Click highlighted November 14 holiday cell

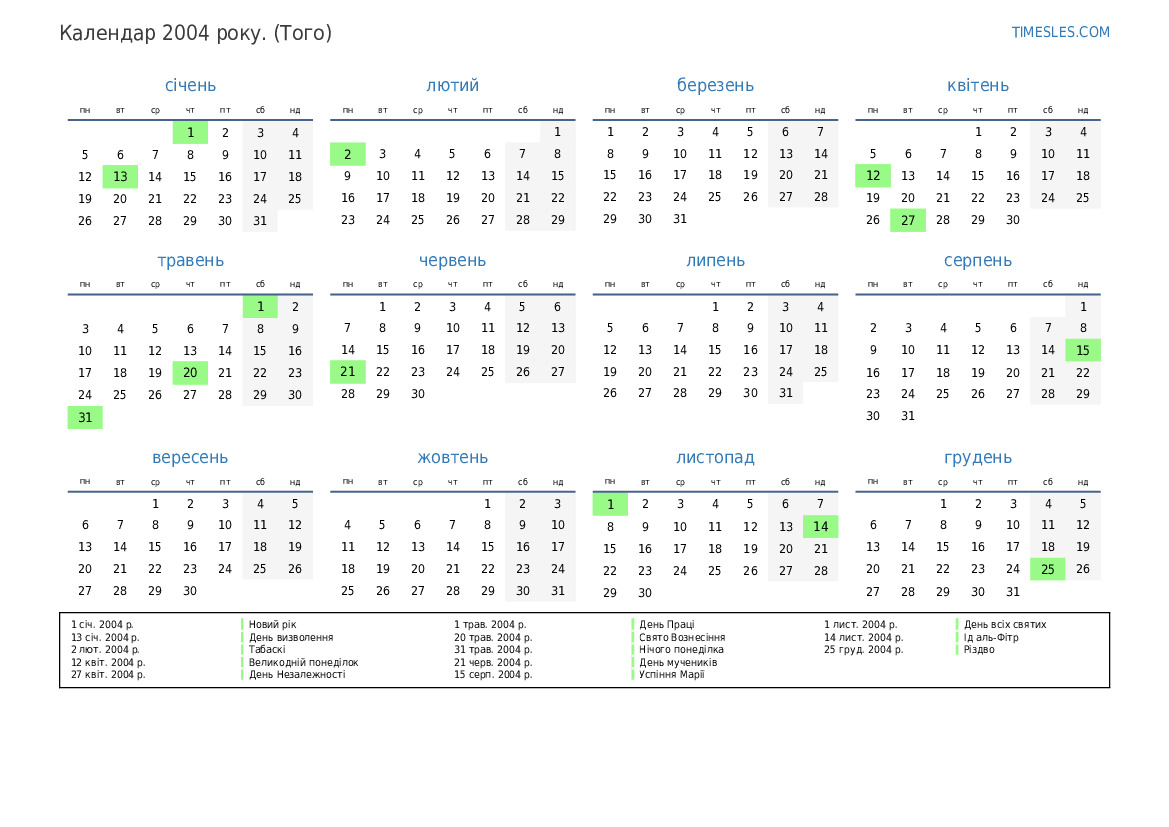pyautogui.click(x=820, y=526)
